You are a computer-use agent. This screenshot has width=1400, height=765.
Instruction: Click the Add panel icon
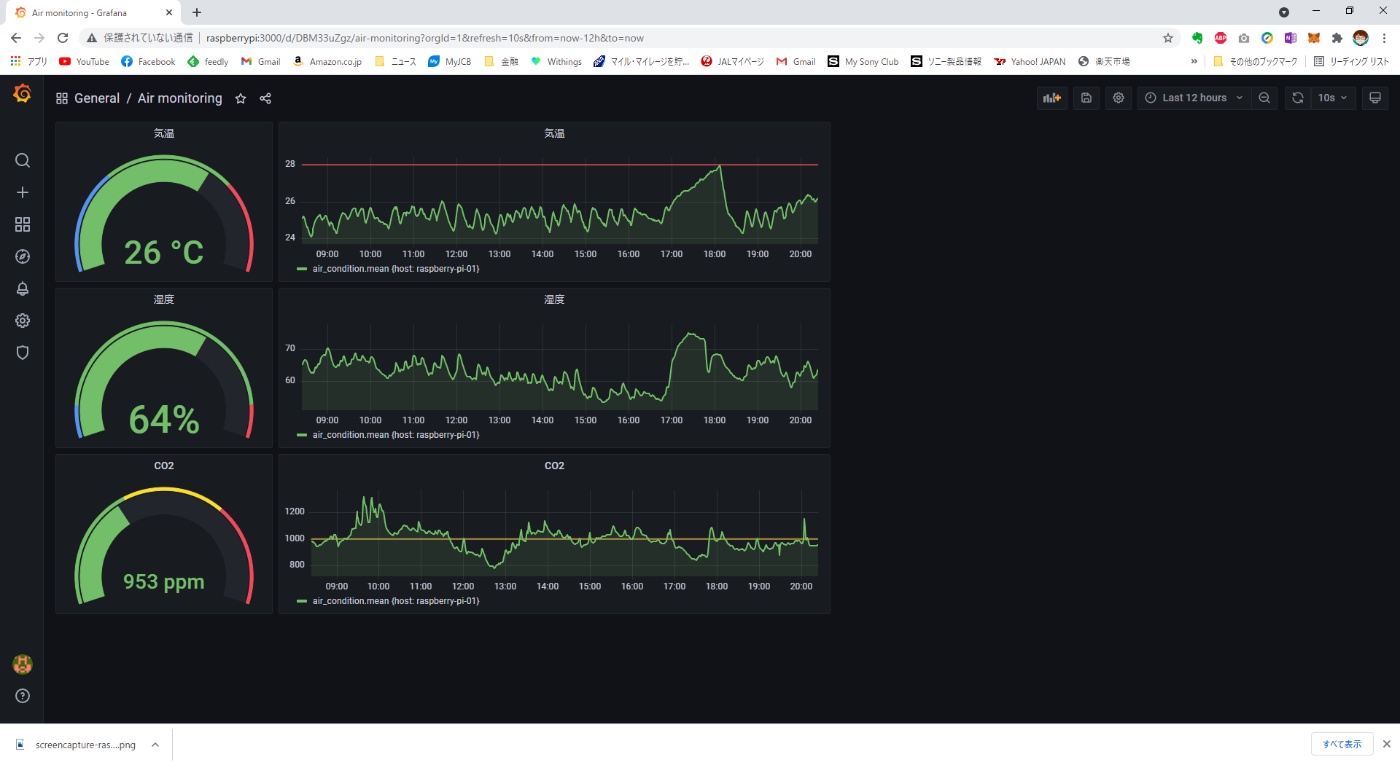pyautogui.click(x=1052, y=98)
